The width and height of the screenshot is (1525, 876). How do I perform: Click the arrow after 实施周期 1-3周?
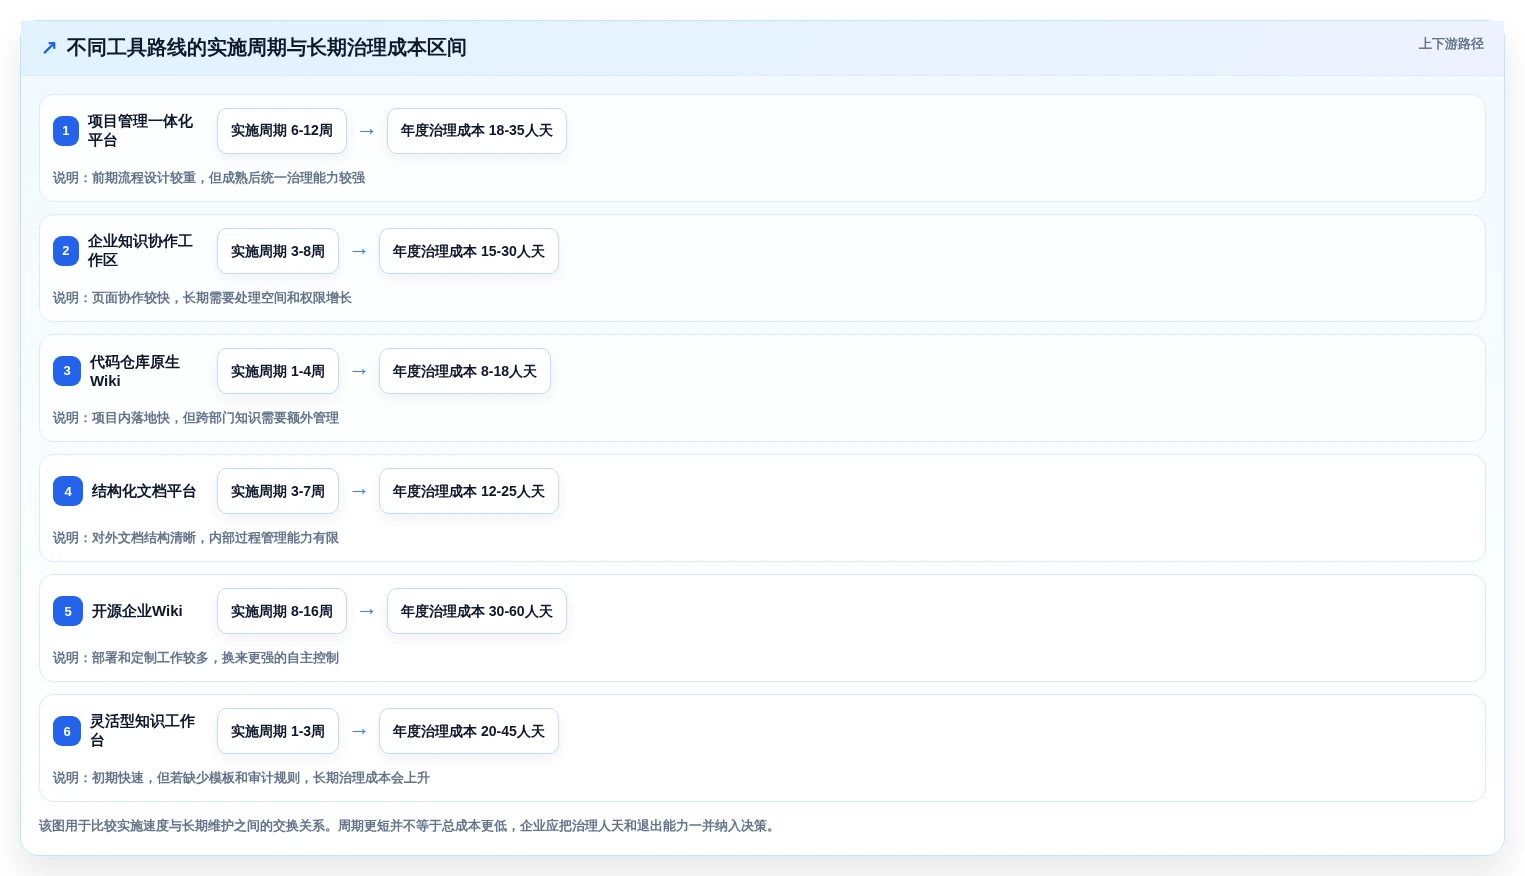click(359, 731)
